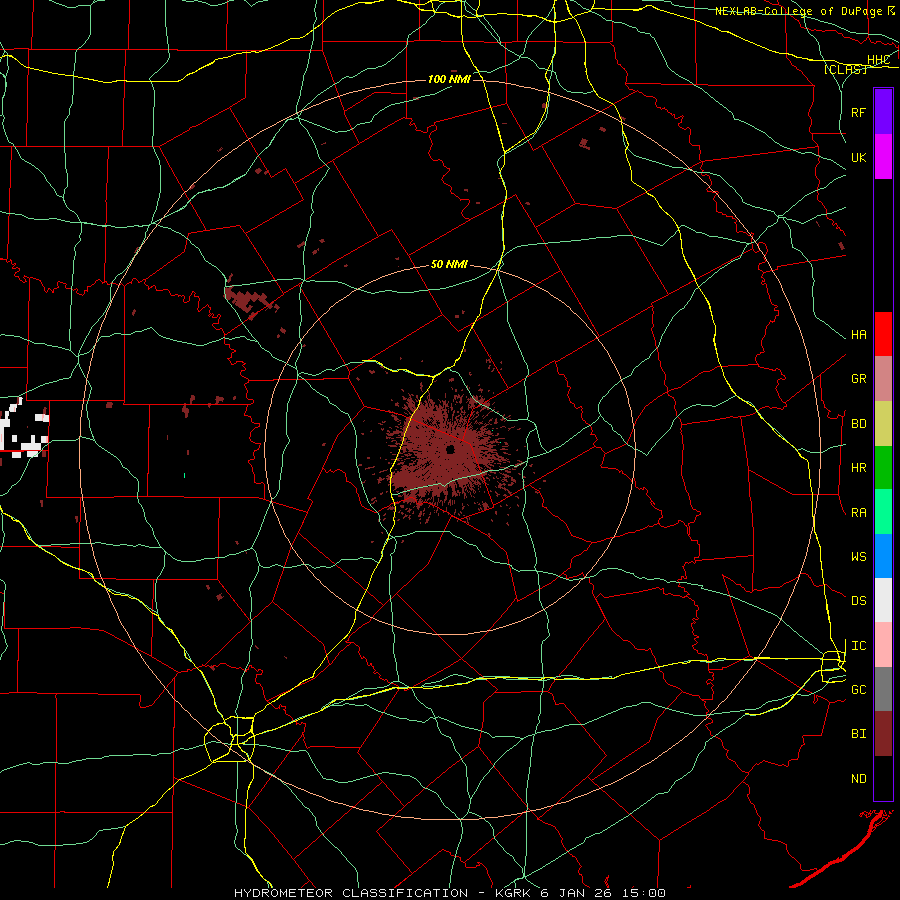Click the RA legend label

[859, 513]
